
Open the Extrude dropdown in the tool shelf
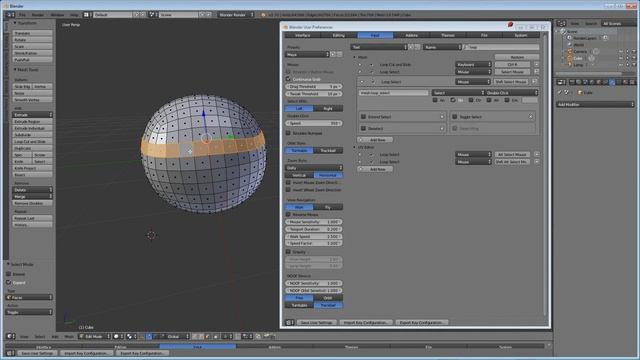pyautogui.click(x=33, y=115)
